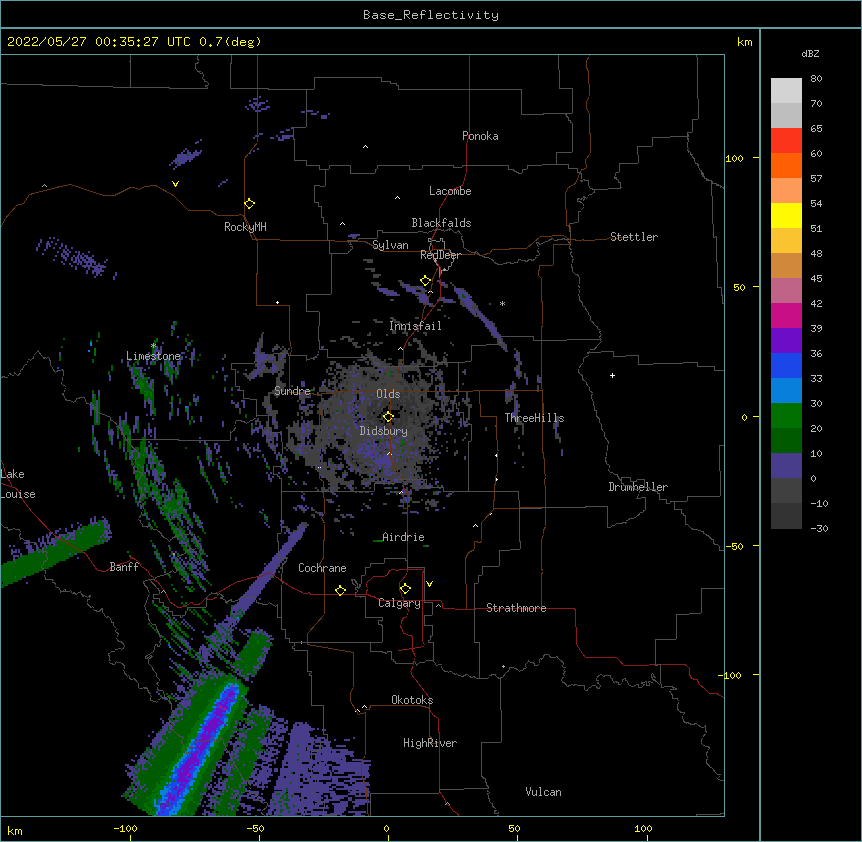Pick the blue 36-33 dBZ legend swatch
This screenshot has width=862, height=842.
point(786,365)
